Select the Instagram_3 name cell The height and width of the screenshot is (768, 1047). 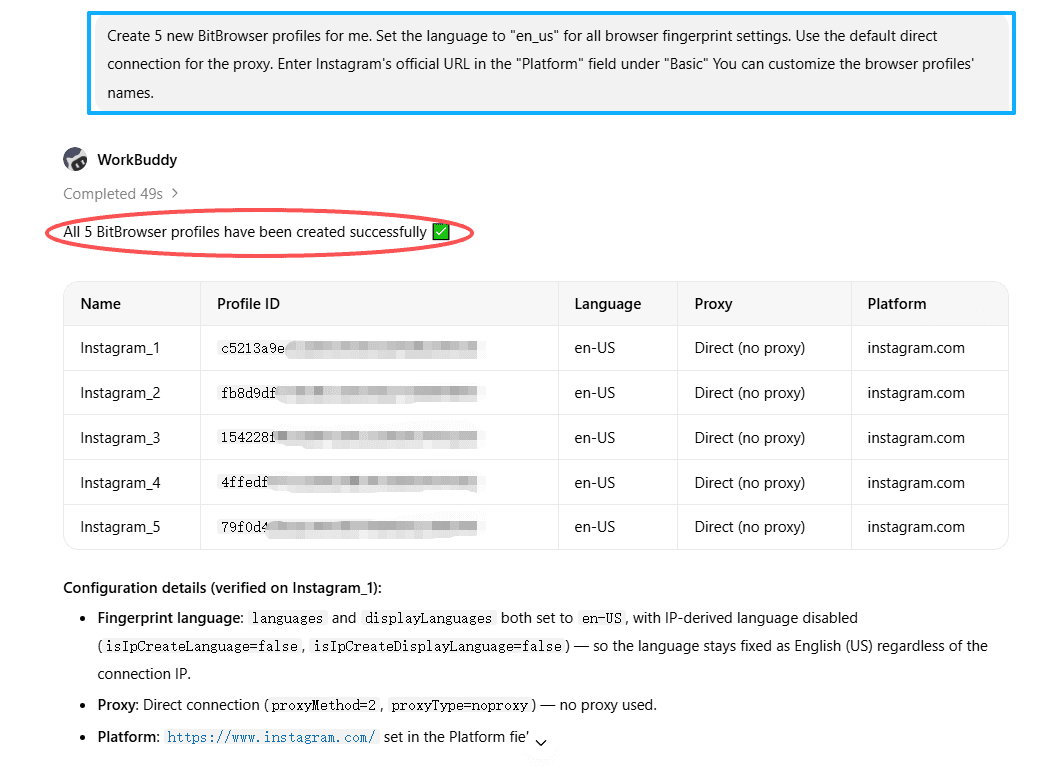coord(120,438)
